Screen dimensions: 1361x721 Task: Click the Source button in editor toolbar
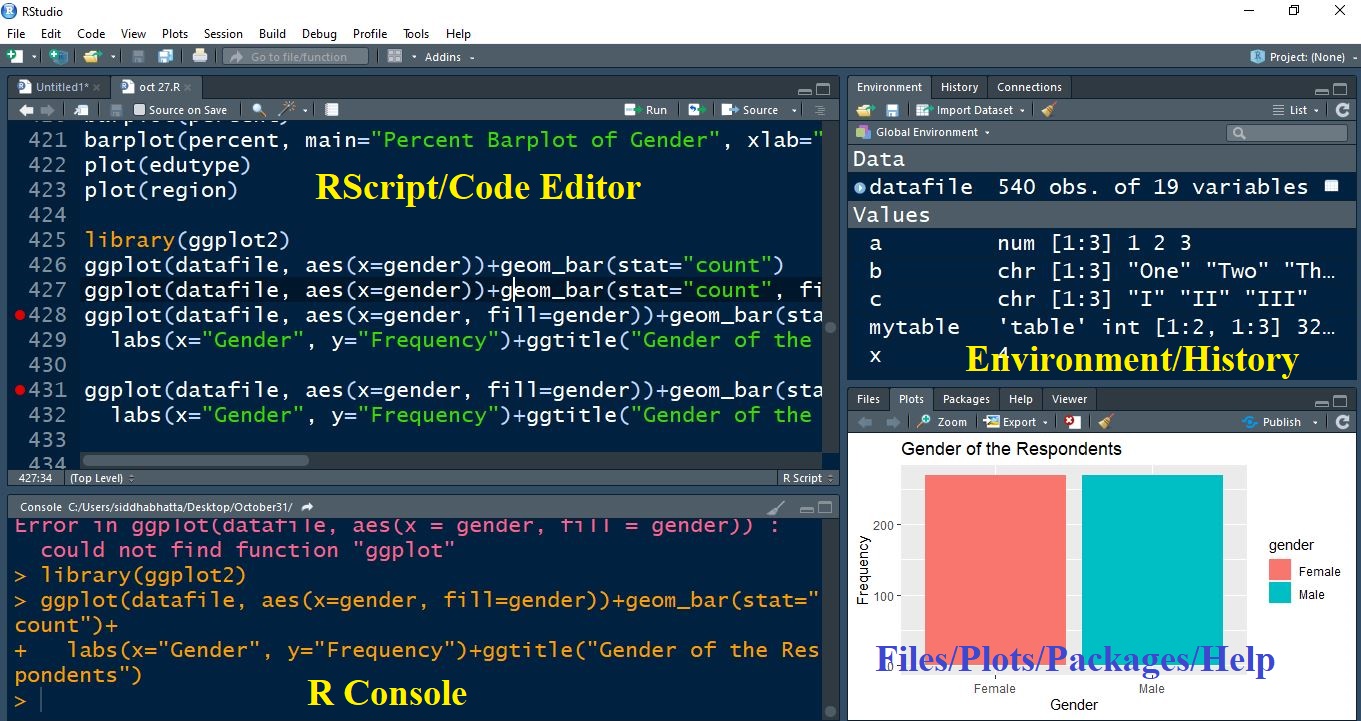point(752,110)
